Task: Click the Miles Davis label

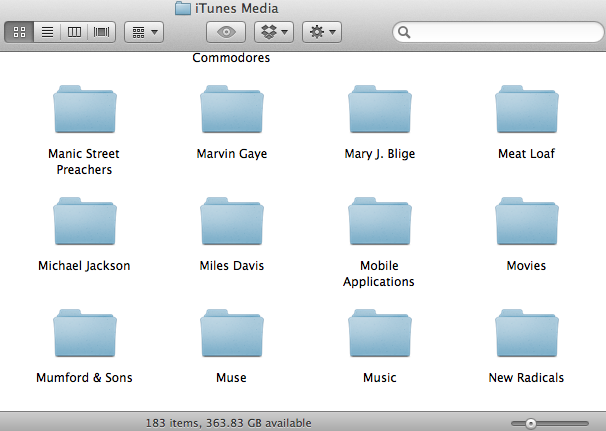Action: tap(232, 266)
